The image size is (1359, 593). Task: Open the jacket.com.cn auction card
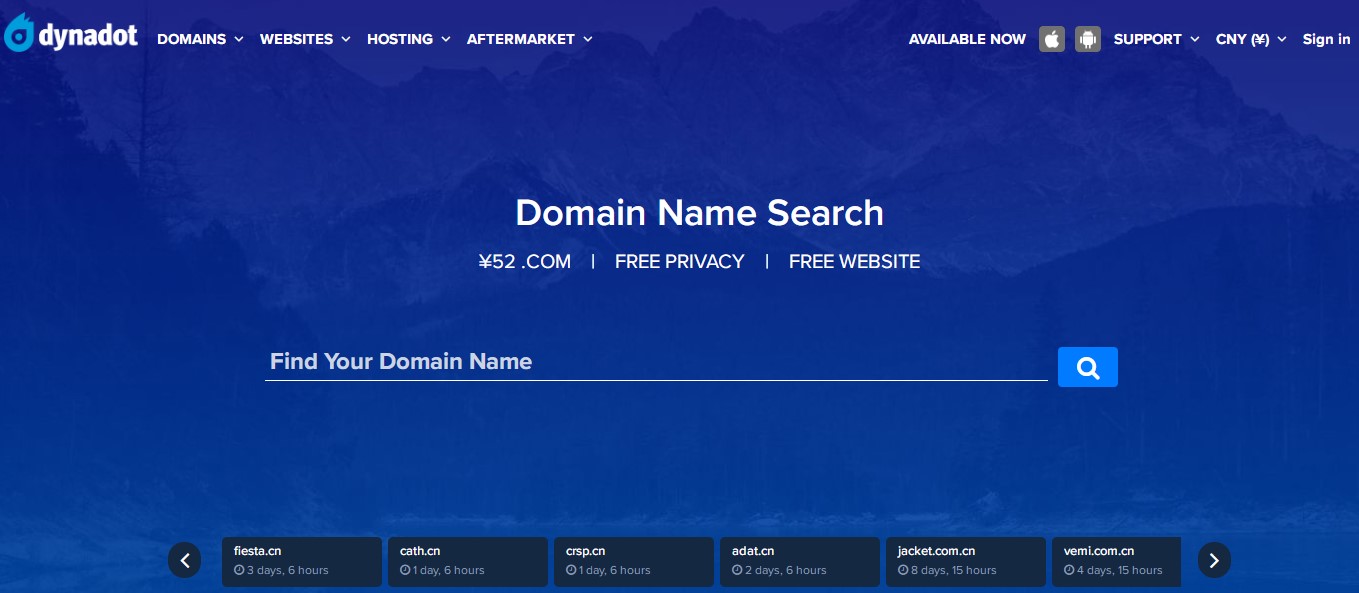click(x=966, y=562)
